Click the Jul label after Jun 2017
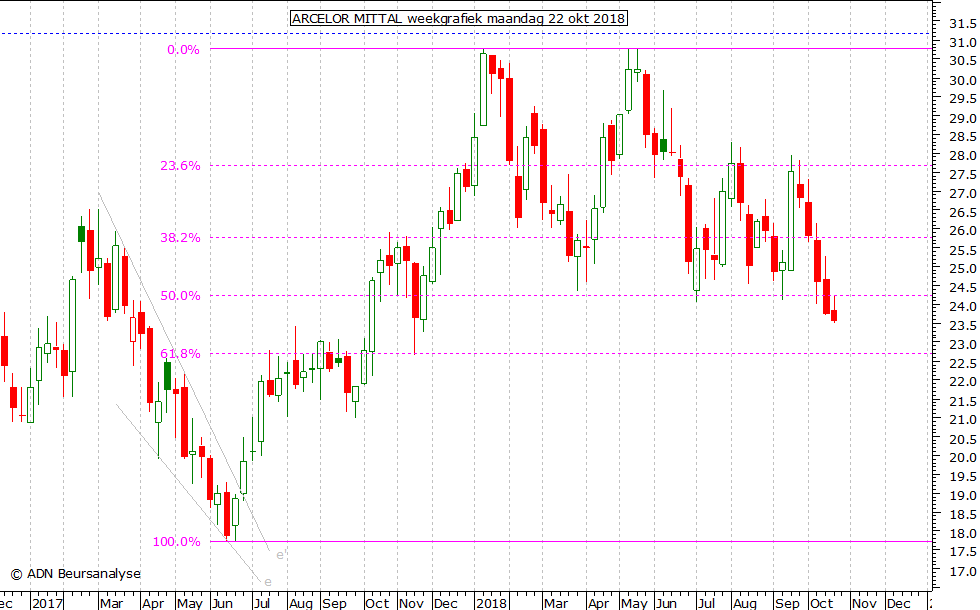Screen dimensions: 980x610 [261, 603]
